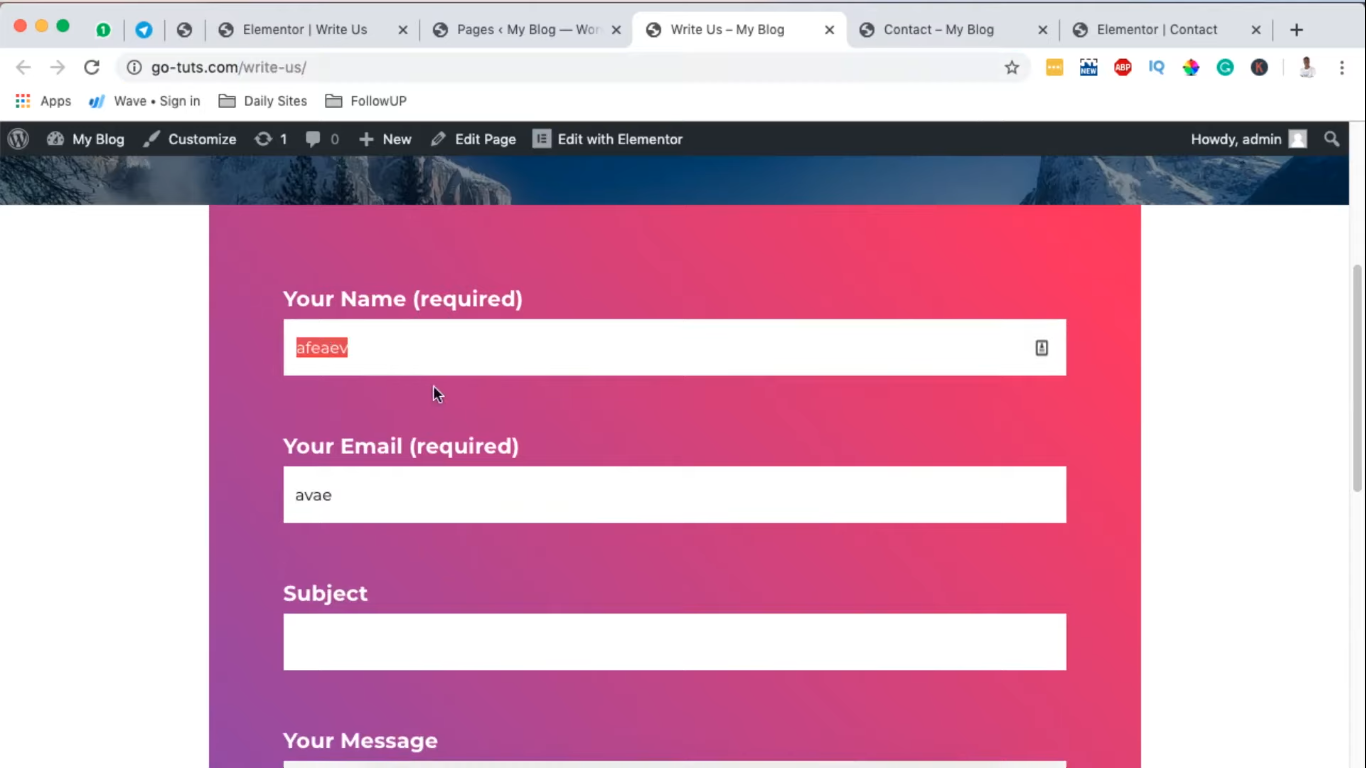This screenshot has width=1366, height=768.
Task: Bookmark this page with the star icon
Action: [x=1012, y=67]
